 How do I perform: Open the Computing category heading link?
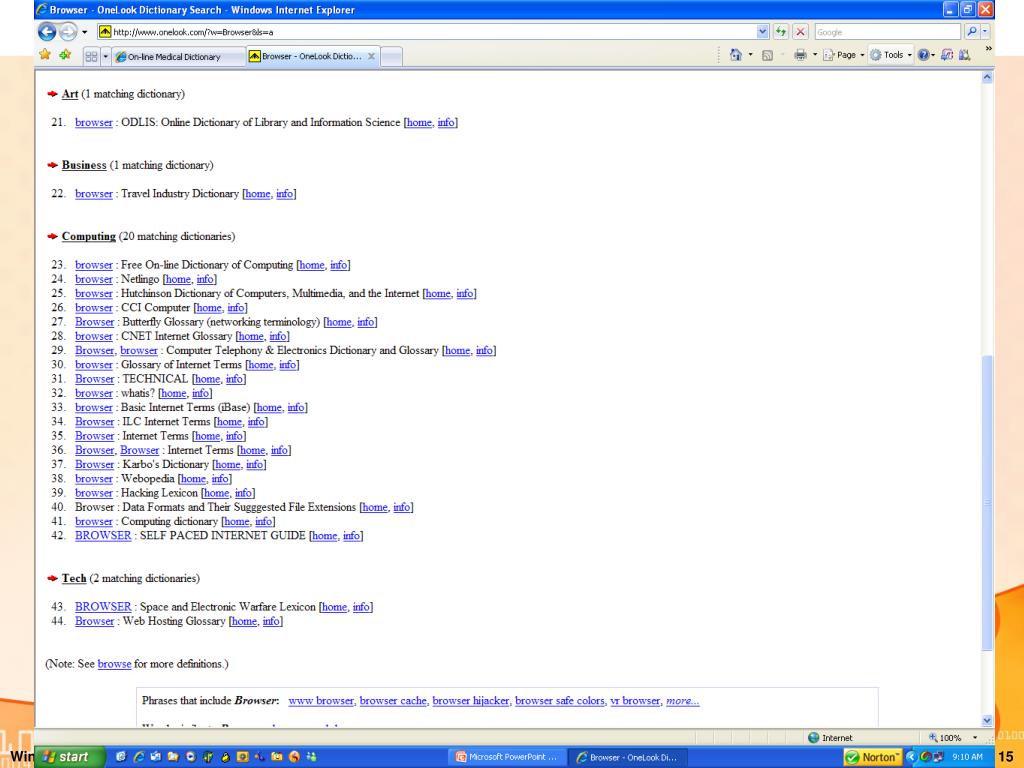click(88, 236)
